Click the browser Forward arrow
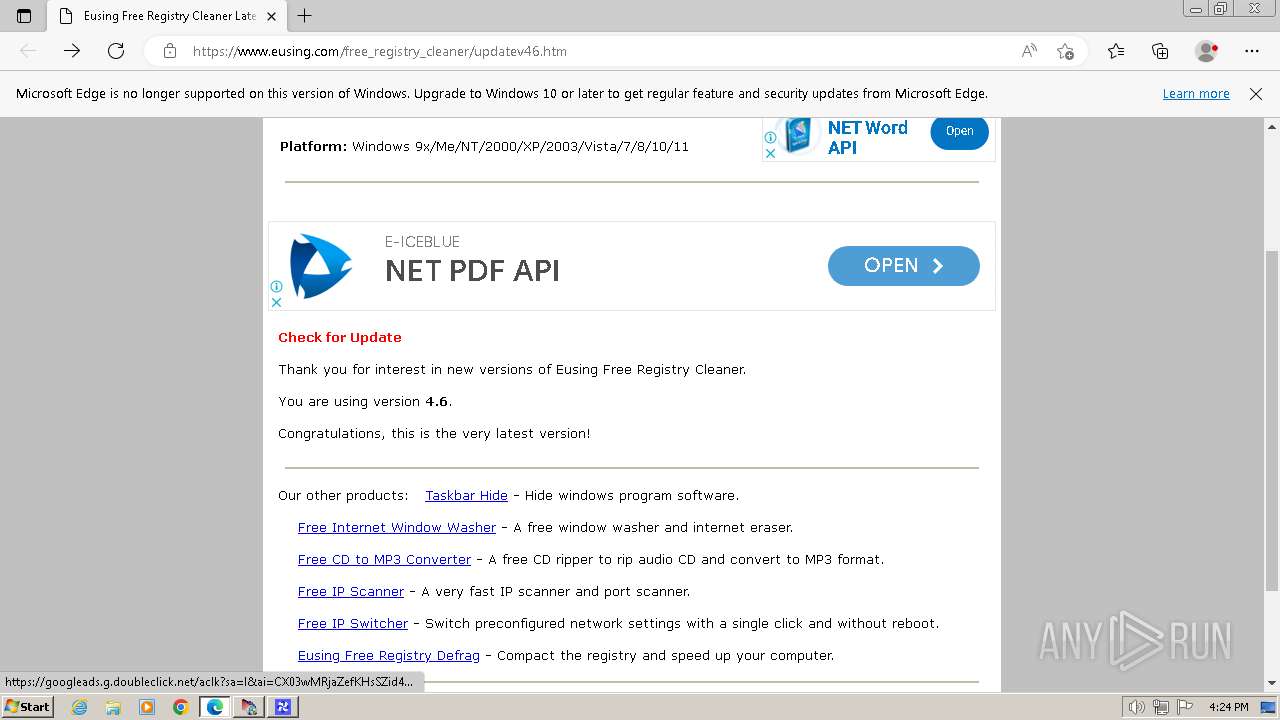Image resolution: width=1280 pixels, height=720 pixels. click(72, 51)
